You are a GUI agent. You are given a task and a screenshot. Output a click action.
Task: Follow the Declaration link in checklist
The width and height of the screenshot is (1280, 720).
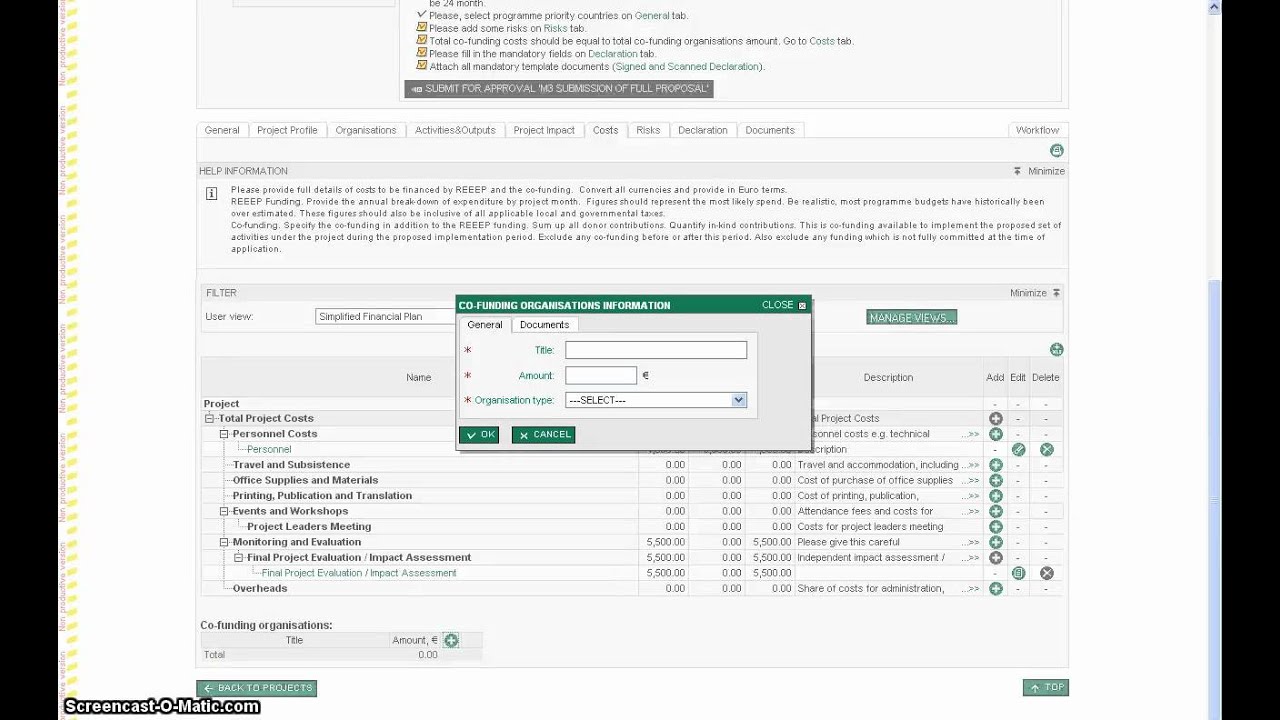point(612,54)
